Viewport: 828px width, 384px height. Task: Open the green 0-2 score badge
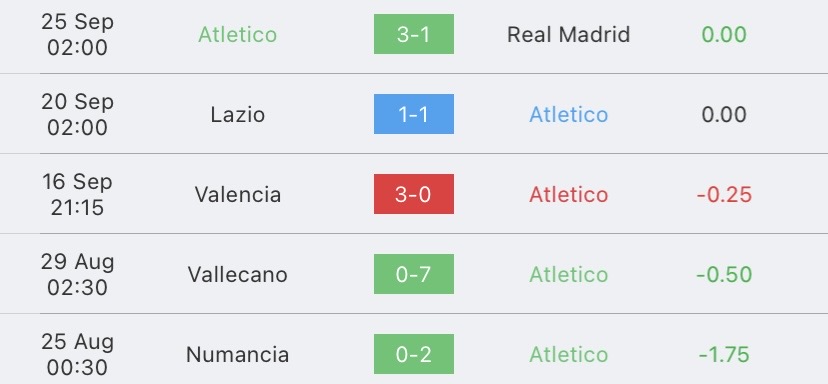(413, 354)
